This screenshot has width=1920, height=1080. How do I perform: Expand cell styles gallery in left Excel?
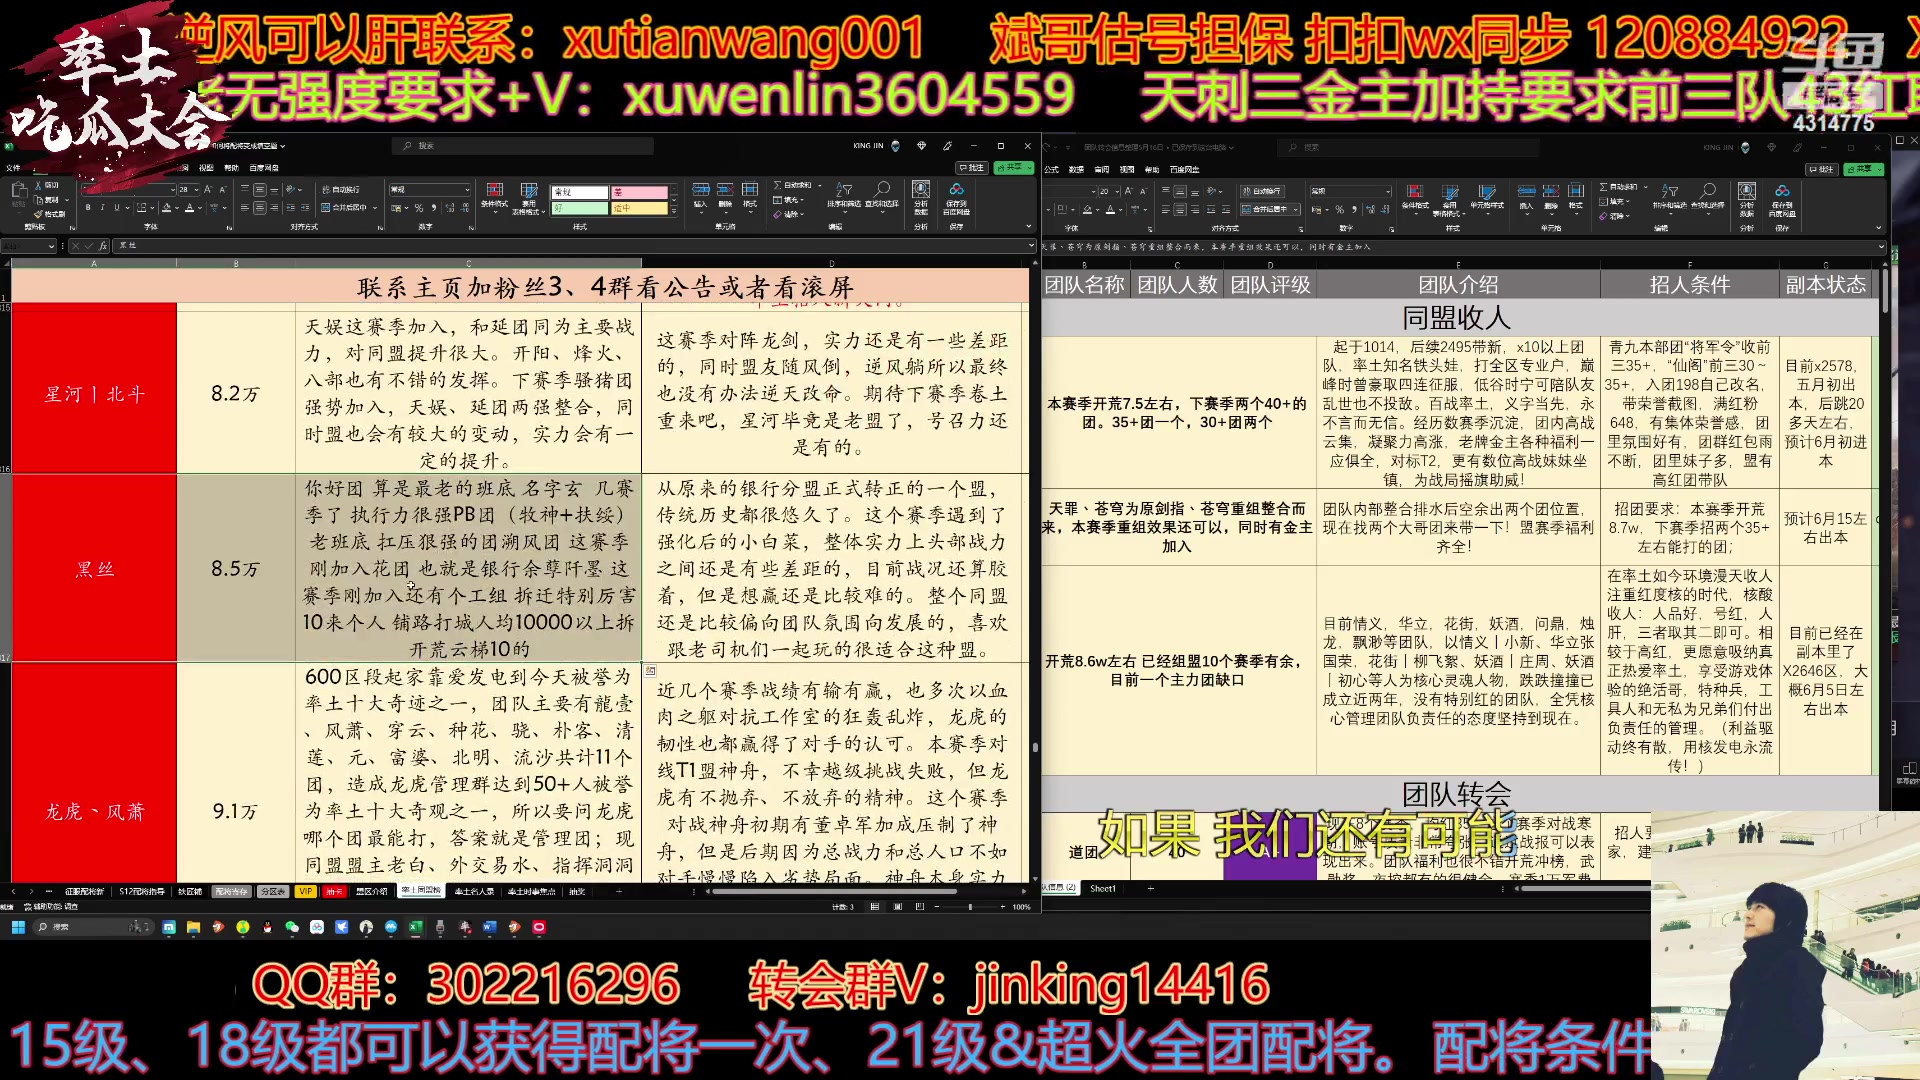click(x=674, y=211)
